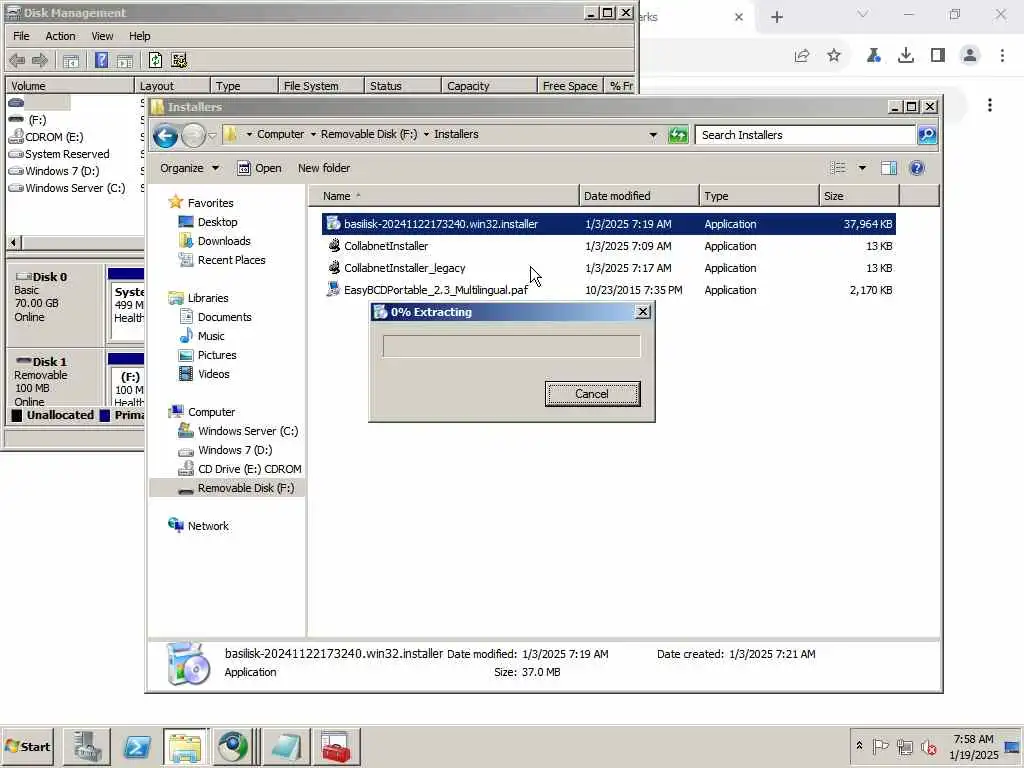1024x768 pixels.
Task: Expand the Computer breadcrumb arrow
Action: pyautogui.click(x=313, y=135)
